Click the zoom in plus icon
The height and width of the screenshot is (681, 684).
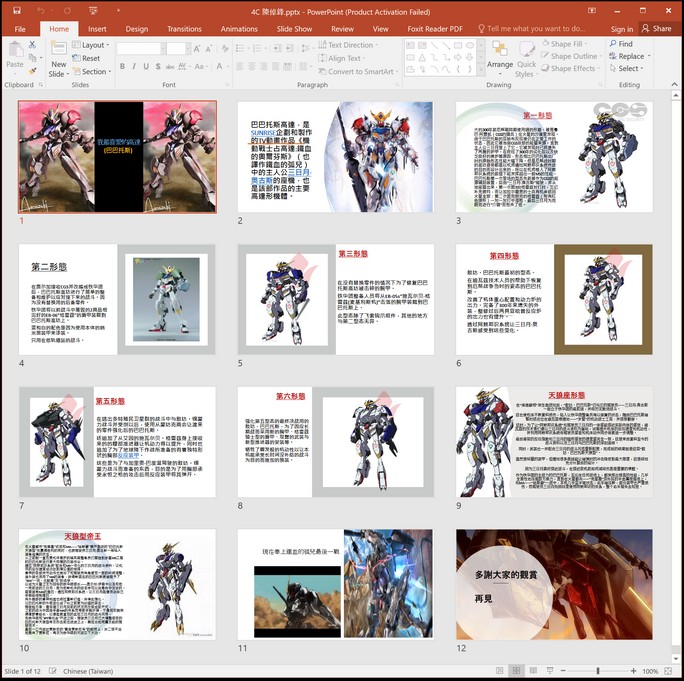click(x=633, y=671)
